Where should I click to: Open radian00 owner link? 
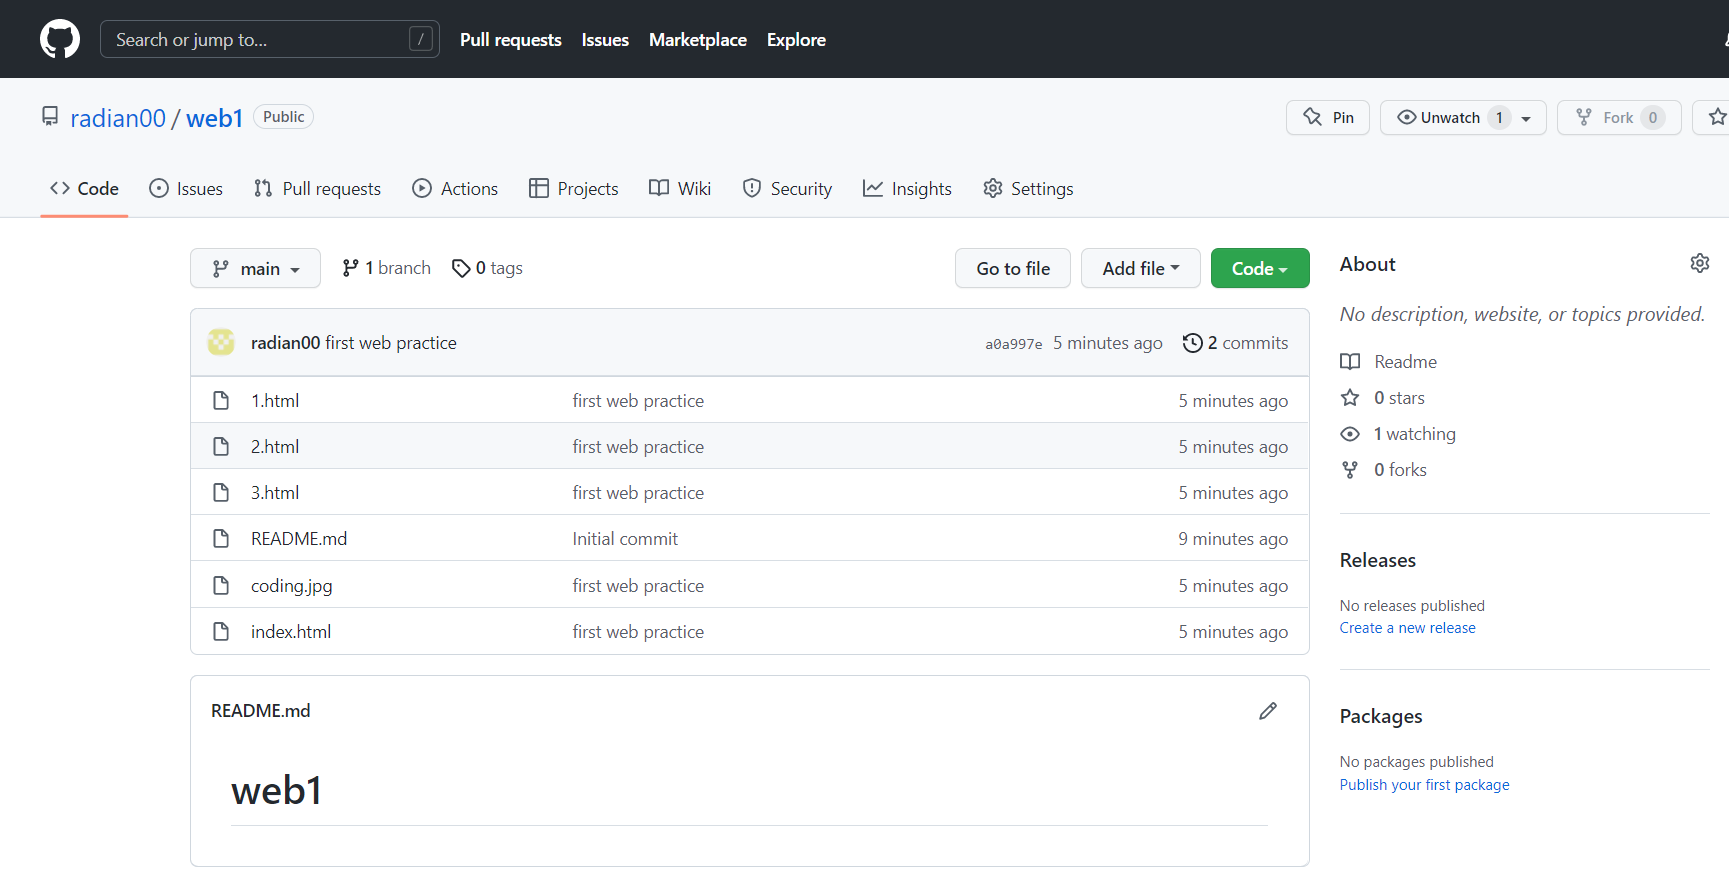[x=118, y=118]
